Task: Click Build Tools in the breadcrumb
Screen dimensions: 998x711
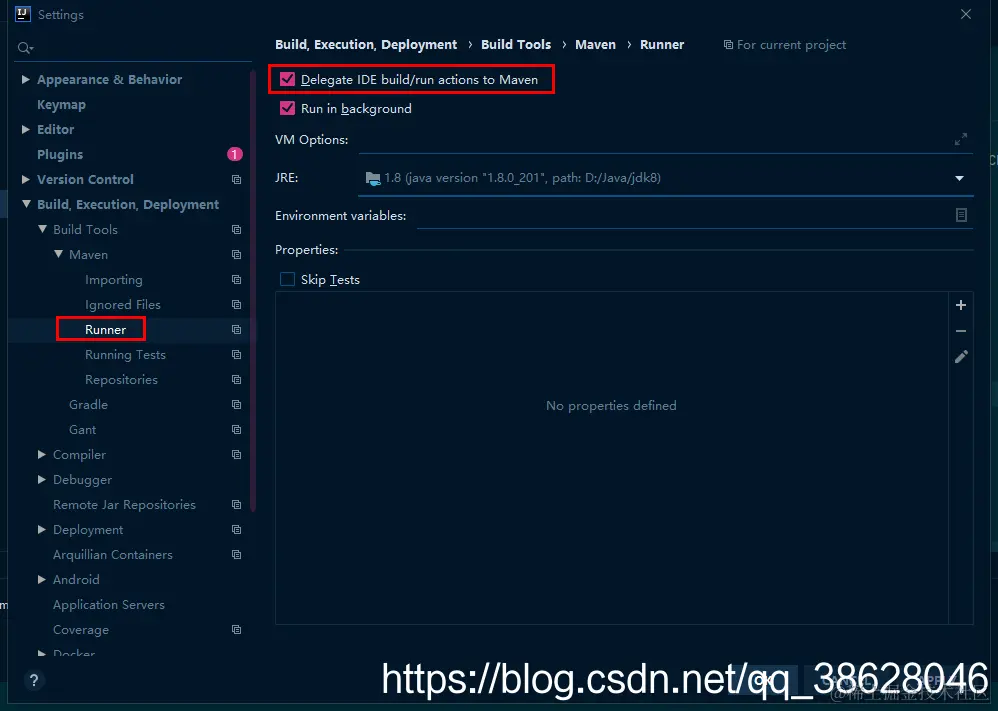Action: pyautogui.click(x=516, y=45)
